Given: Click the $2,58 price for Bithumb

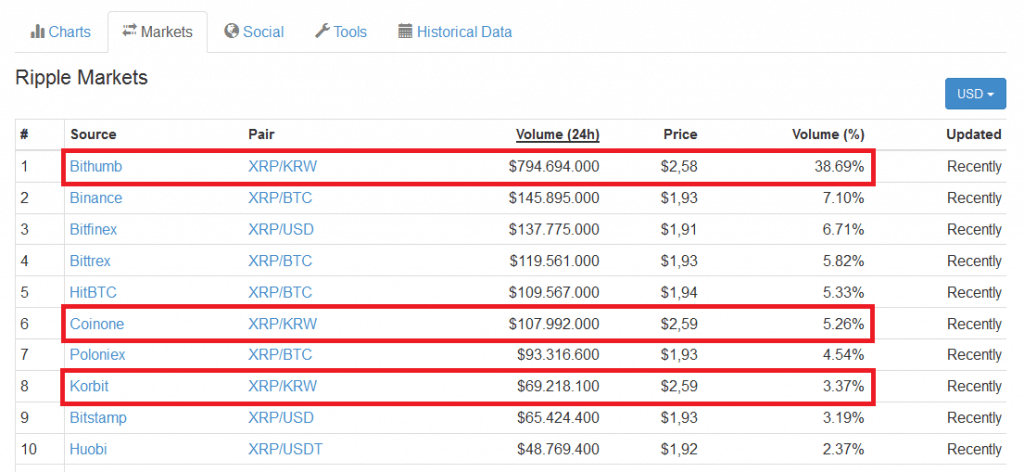Looking at the screenshot, I should point(679,166).
